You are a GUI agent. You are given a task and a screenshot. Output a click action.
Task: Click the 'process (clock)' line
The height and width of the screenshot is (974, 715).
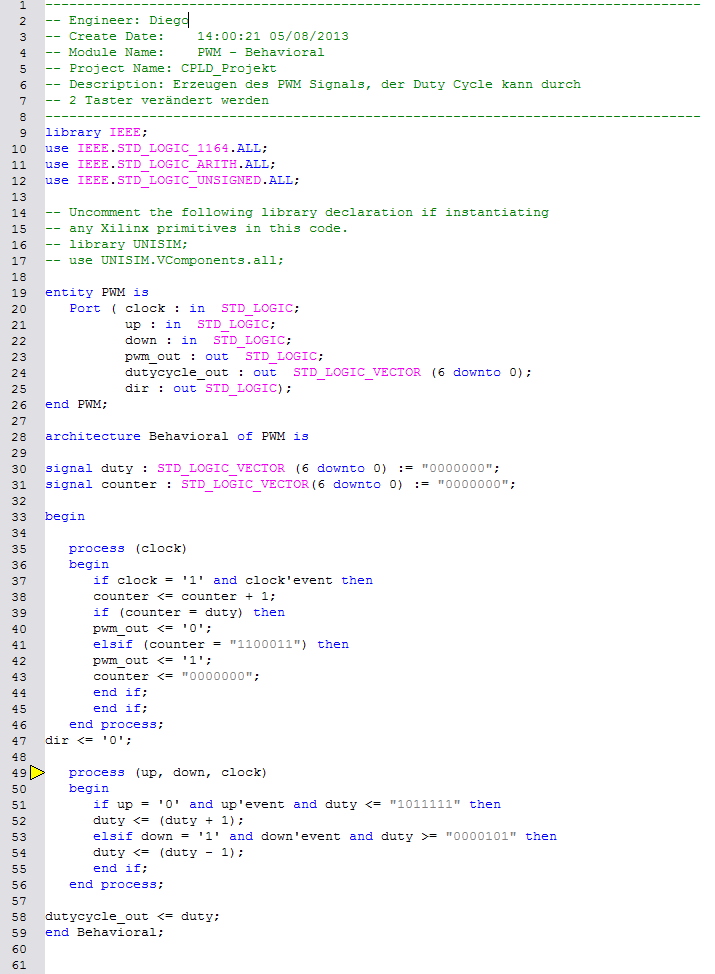pos(128,548)
